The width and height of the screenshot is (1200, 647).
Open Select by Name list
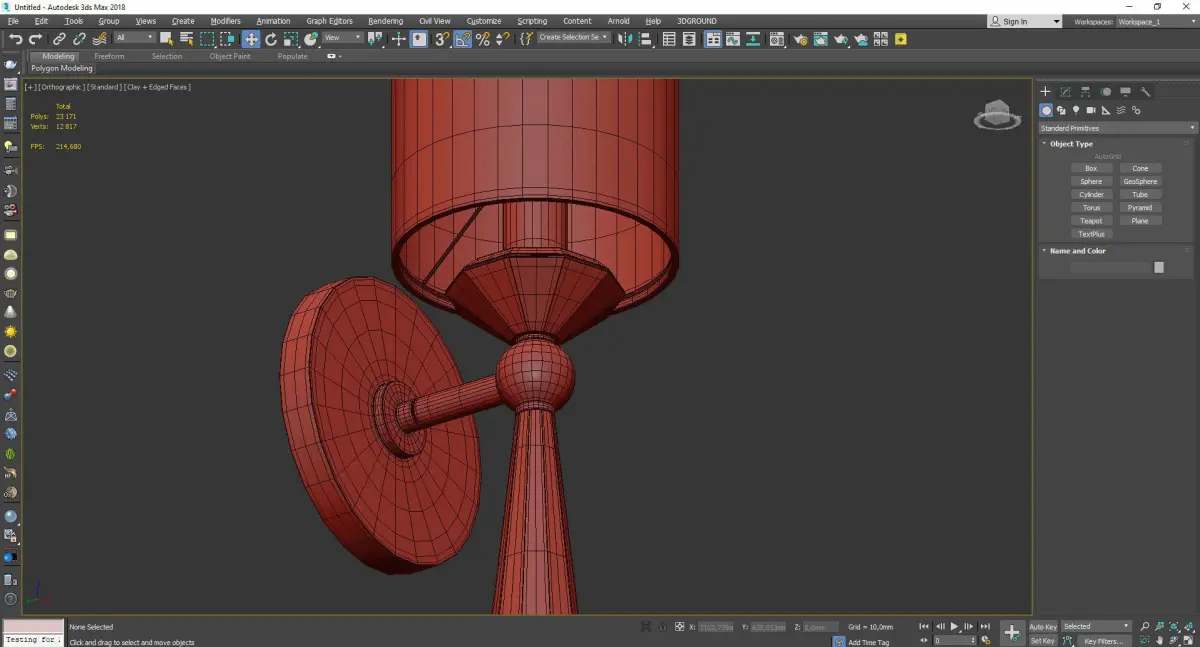[187, 39]
